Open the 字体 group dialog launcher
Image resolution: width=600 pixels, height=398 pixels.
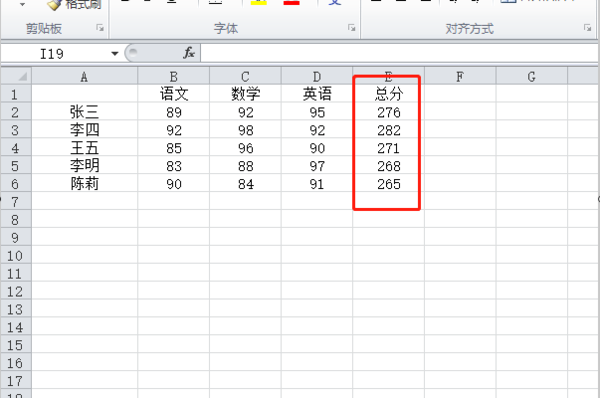tap(351, 28)
